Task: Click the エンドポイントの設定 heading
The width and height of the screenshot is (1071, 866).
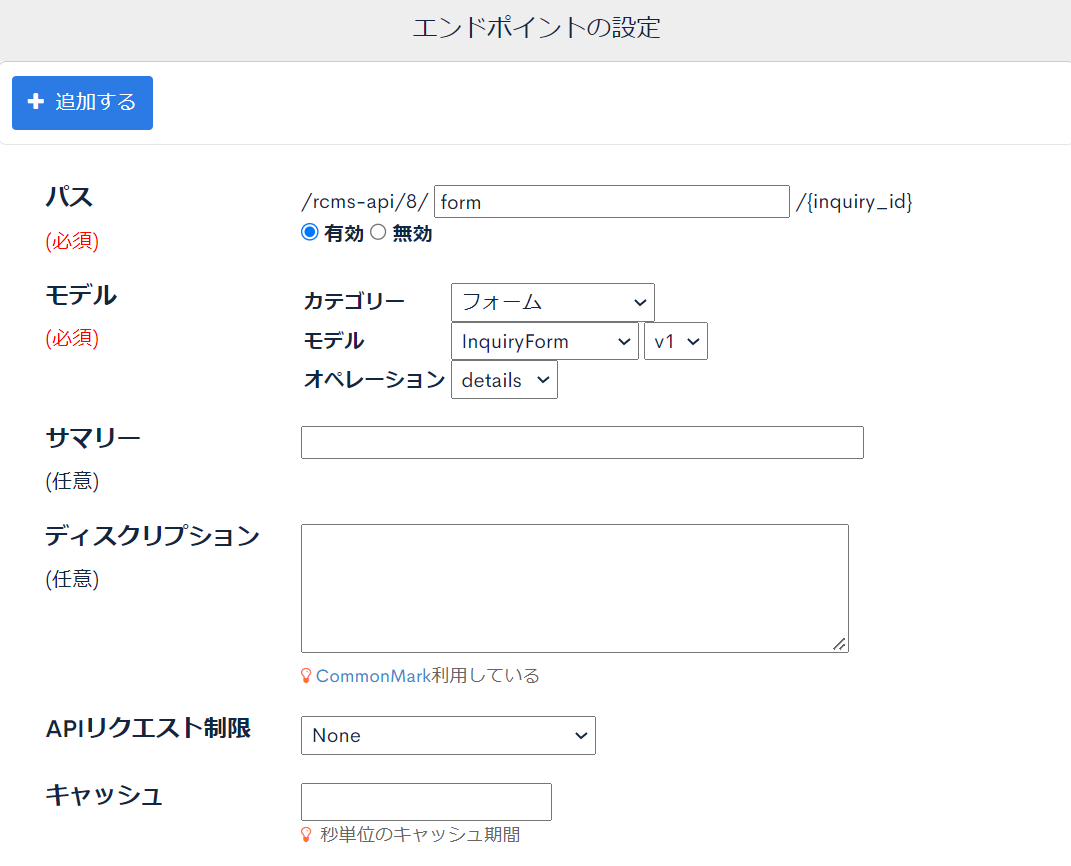Action: [x=536, y=28]
